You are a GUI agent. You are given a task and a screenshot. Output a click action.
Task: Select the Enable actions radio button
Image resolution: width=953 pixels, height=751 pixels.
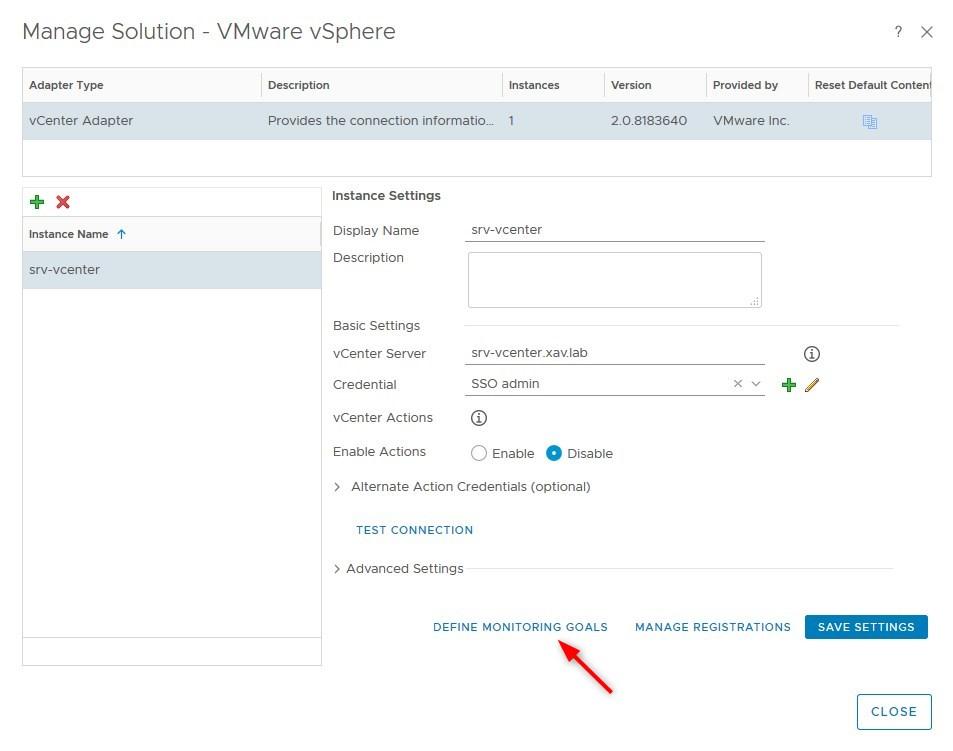tap(478, 453)
